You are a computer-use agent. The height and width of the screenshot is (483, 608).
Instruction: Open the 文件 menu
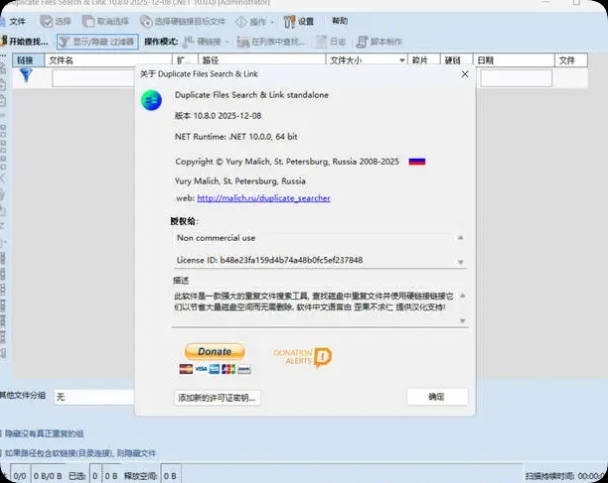[15, 21]
